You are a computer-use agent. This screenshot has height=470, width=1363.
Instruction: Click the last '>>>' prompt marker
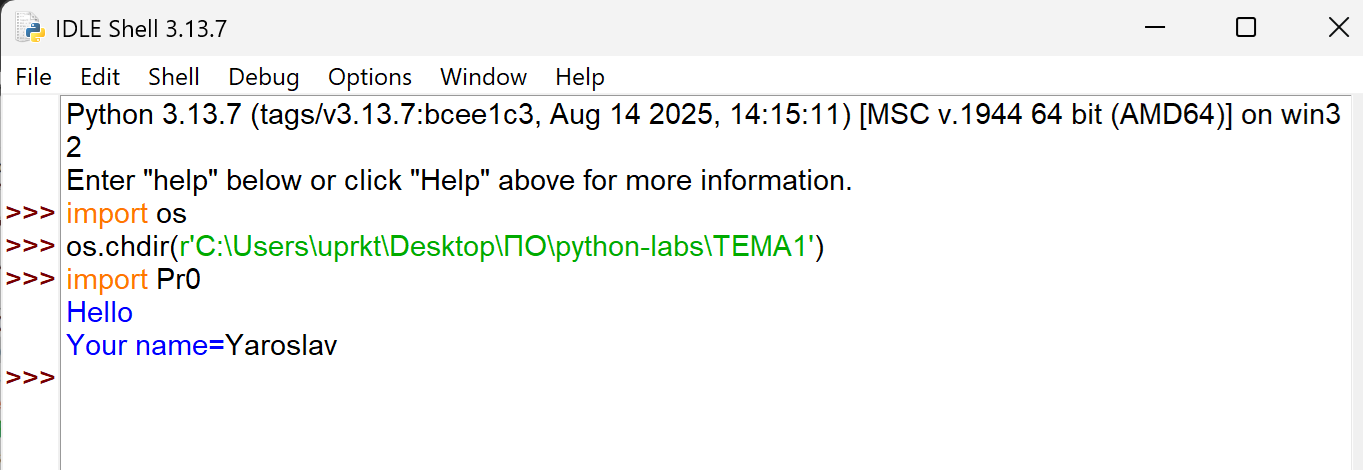pos(30,378)
